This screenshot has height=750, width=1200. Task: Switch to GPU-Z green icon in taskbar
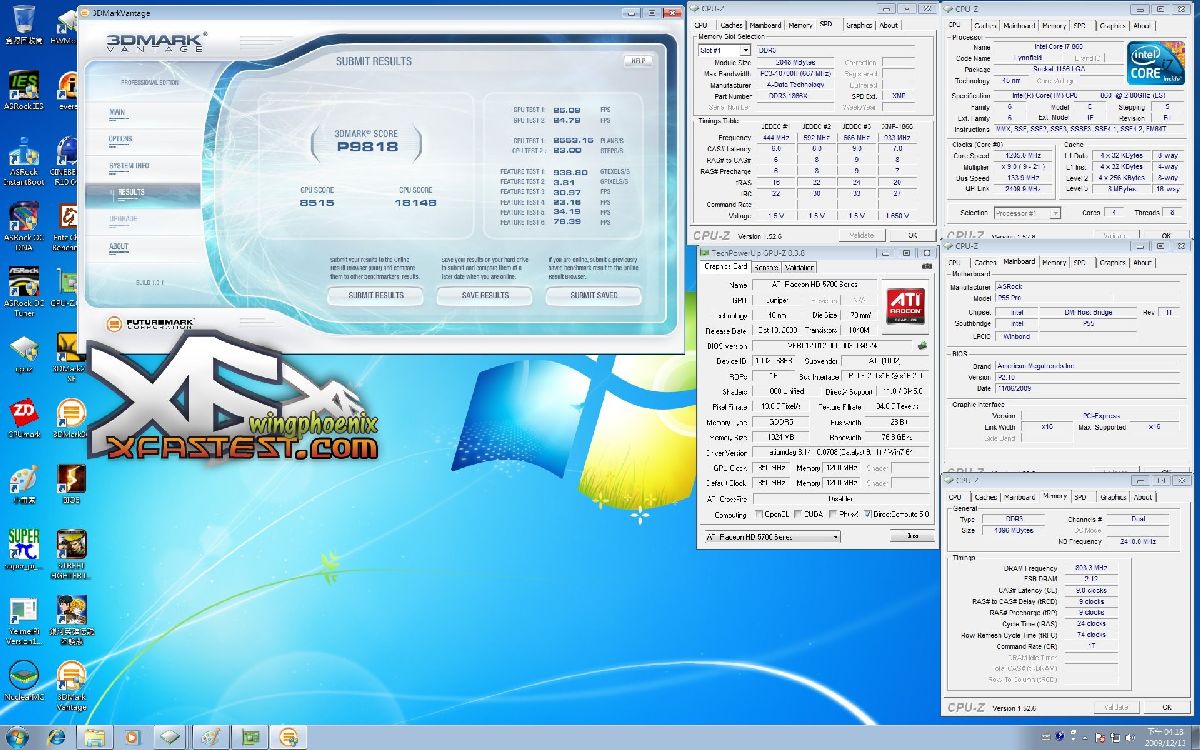[249, 737]
